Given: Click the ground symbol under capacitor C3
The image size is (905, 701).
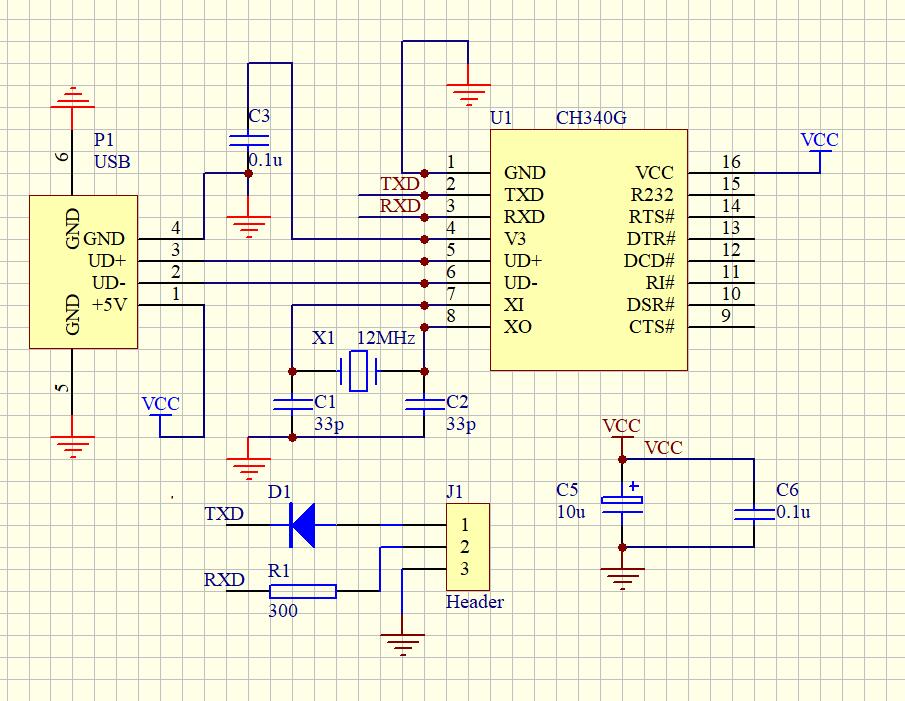Looking at the screenshot, I should pos(249,227).
